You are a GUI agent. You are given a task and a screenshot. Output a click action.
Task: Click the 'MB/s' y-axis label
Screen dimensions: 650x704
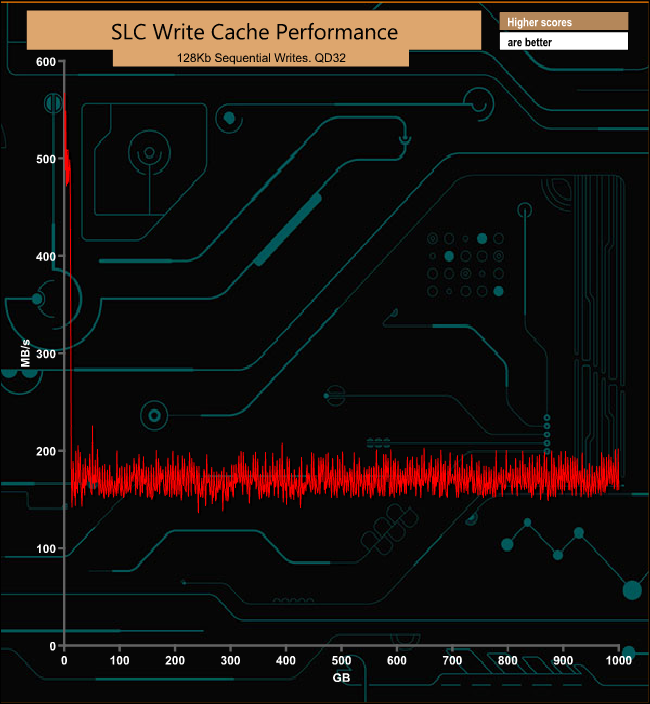pos(26,353)
